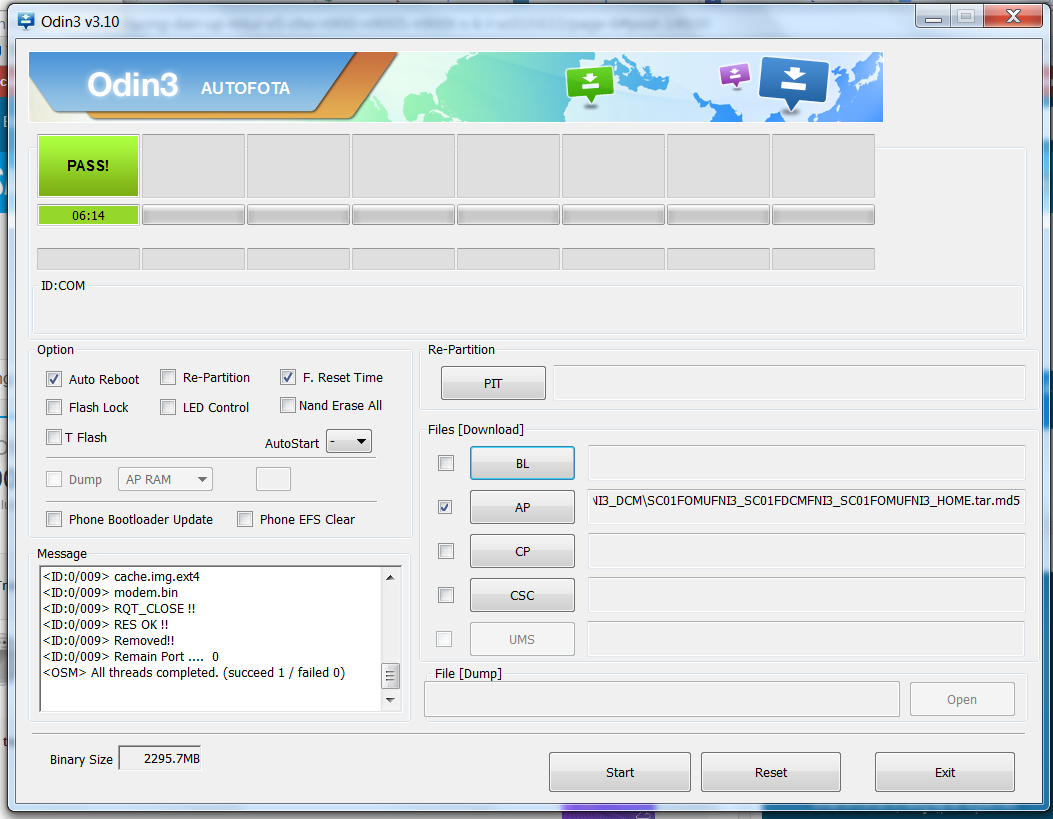Viewport: 1053px width, 819px height.
Task: Uncheck the F. Reset Time checkbox
Action: pos(288,377)
